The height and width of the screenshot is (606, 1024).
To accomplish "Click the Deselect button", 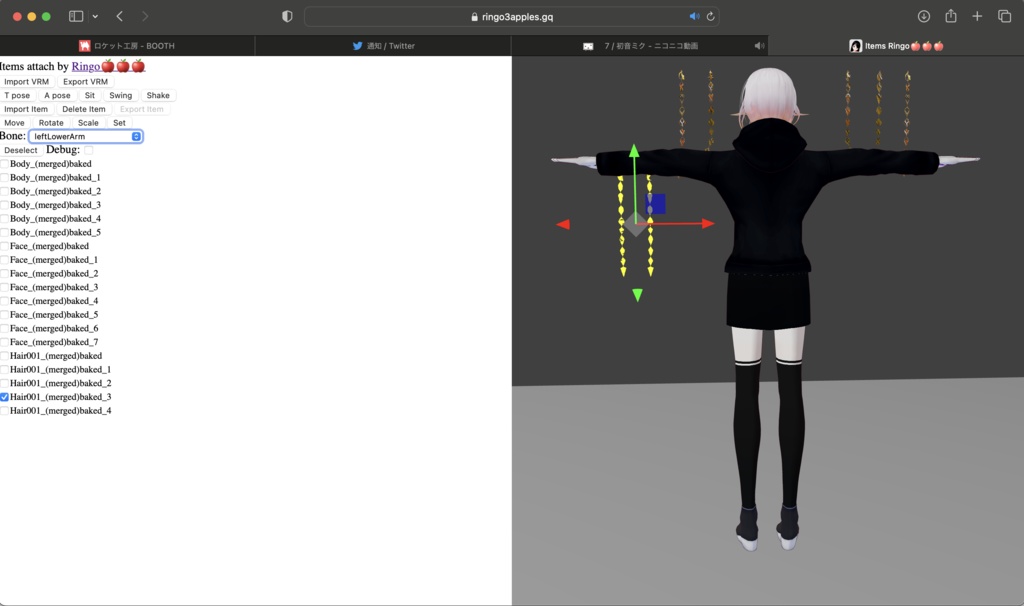I will pos(21,150).
